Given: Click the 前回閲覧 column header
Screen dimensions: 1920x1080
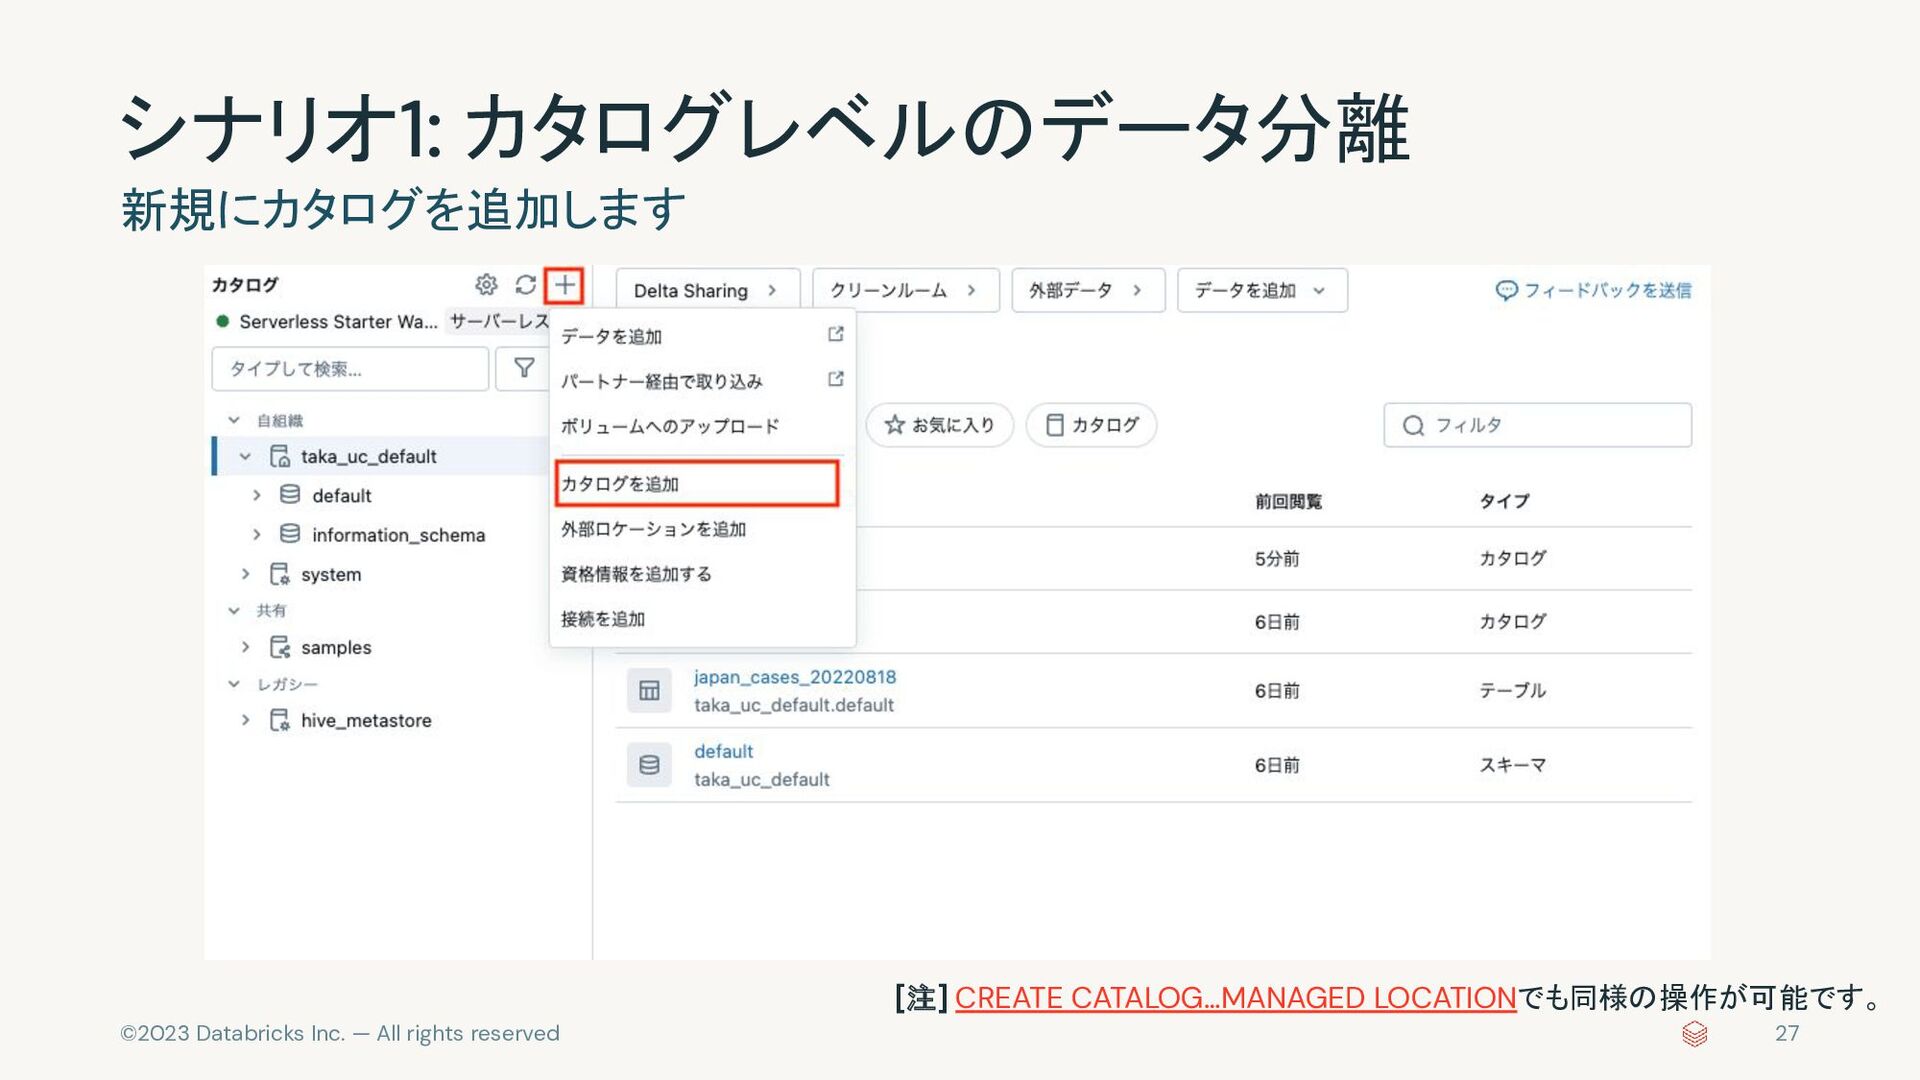Looking at the screenshot, I should click(1288, 501).
